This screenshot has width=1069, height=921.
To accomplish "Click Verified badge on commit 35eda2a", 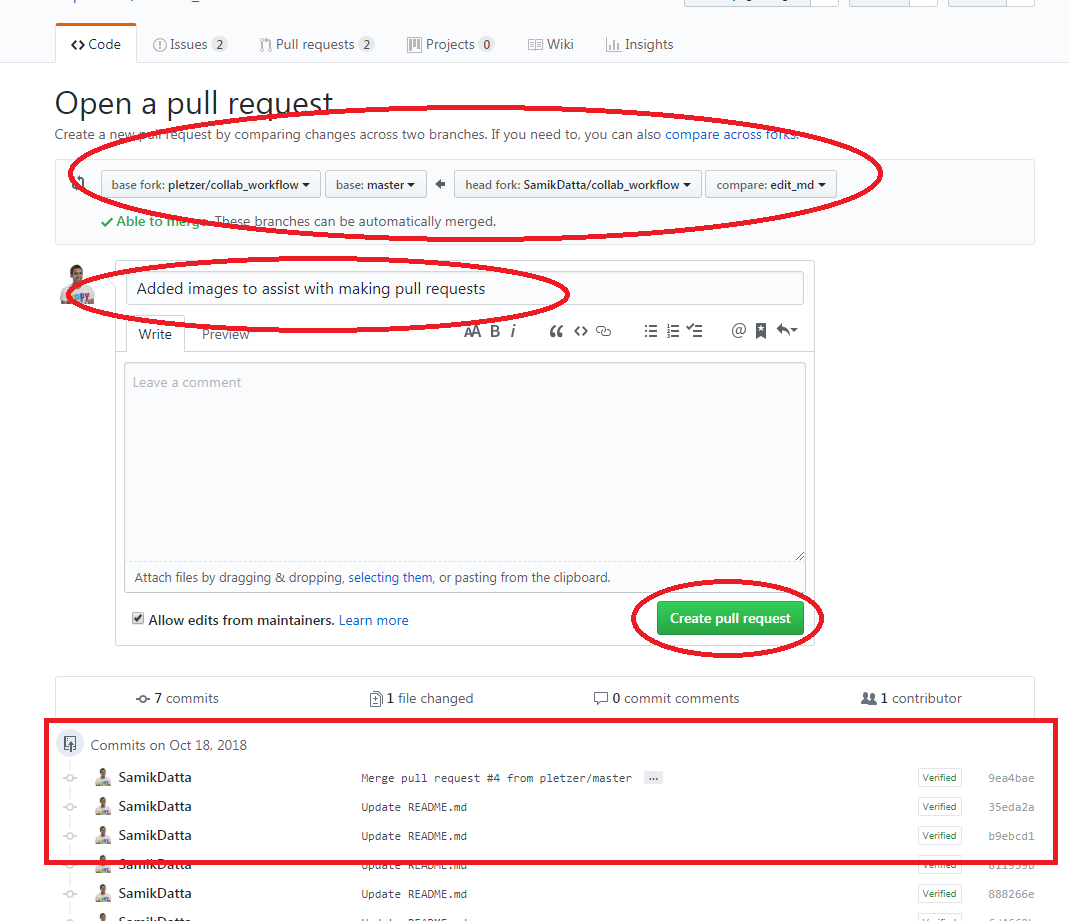I will pyautogui.click(x=939, y=807).
